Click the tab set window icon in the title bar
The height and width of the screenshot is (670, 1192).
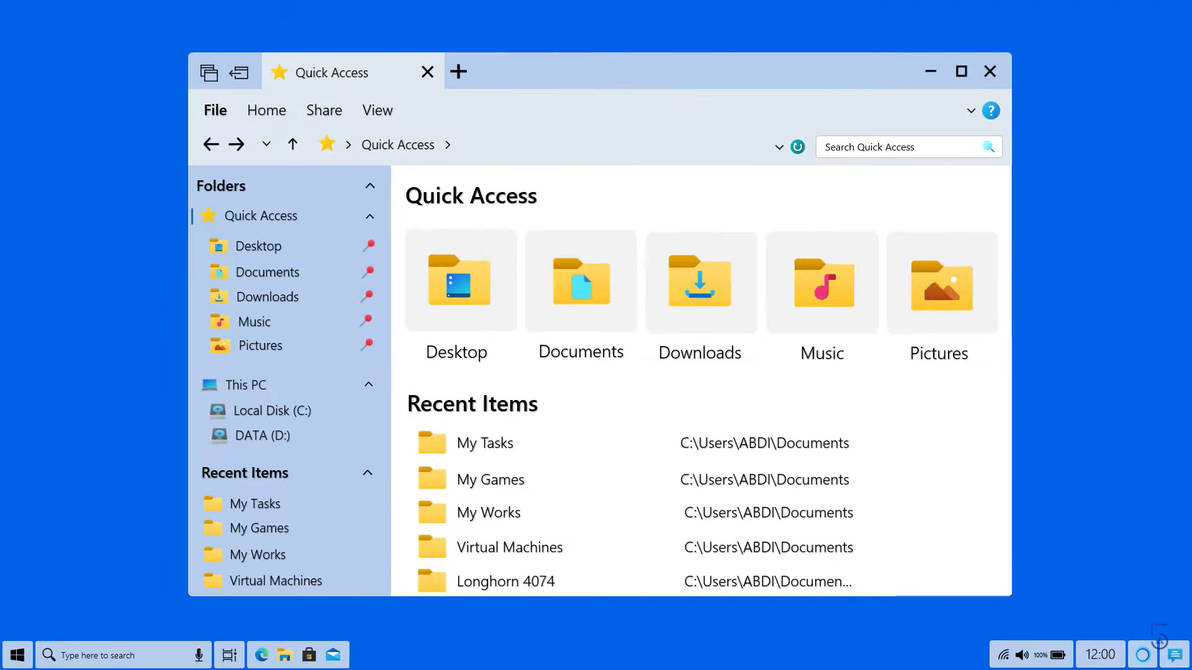coord(209,72)
